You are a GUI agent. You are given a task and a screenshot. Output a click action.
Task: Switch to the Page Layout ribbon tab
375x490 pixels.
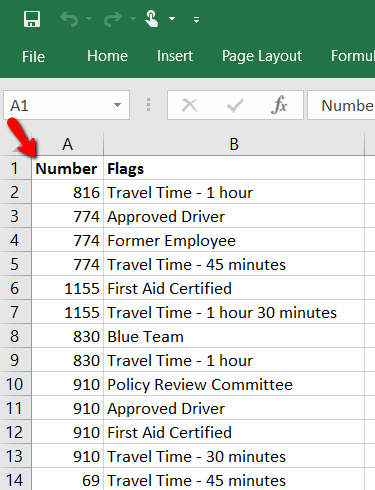262,56
